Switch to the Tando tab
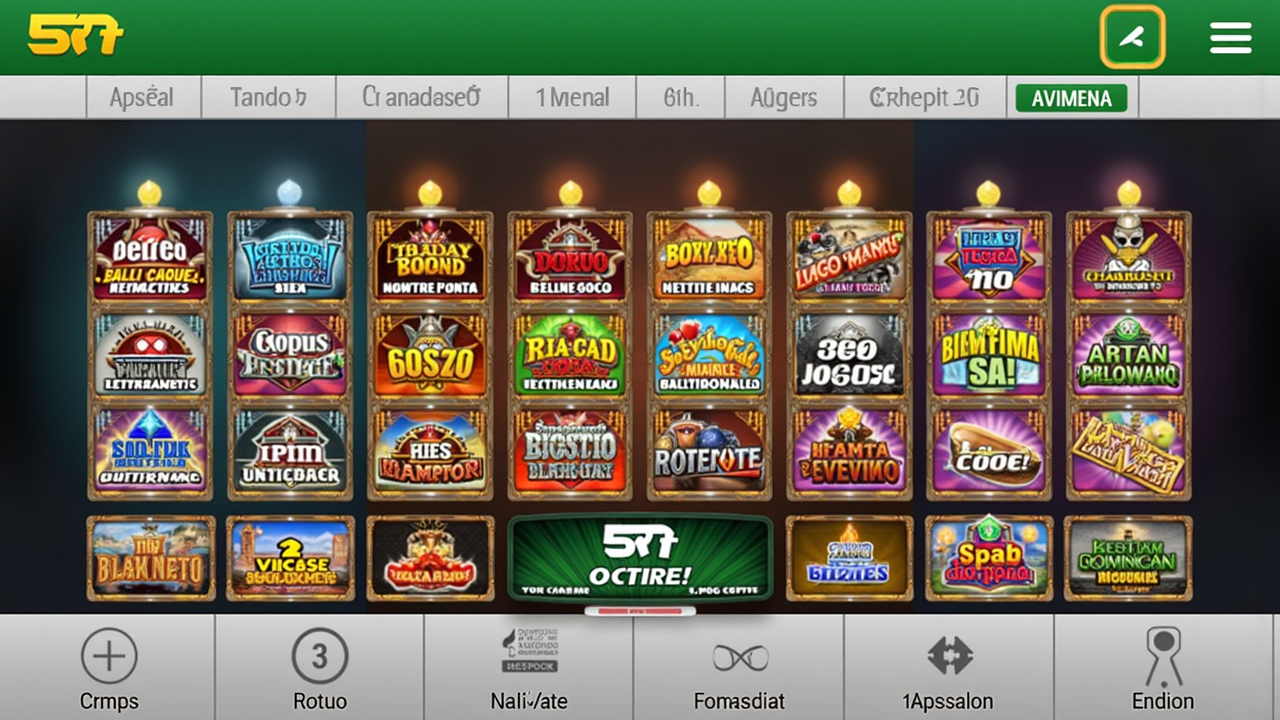Viewport: 1280px width, 720px height. [268, 98]
